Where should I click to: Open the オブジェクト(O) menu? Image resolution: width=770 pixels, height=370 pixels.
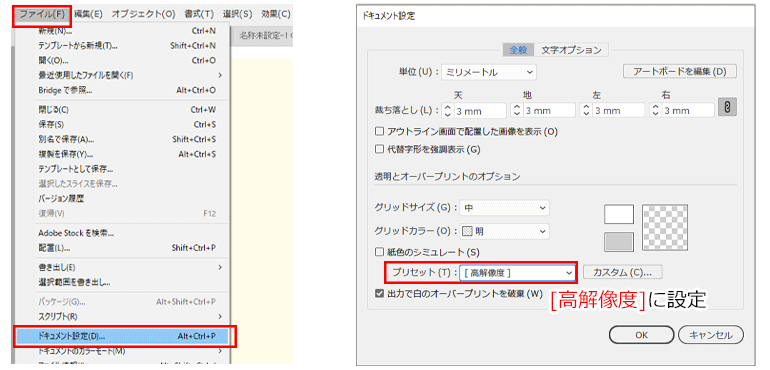(x=143, y=14)
